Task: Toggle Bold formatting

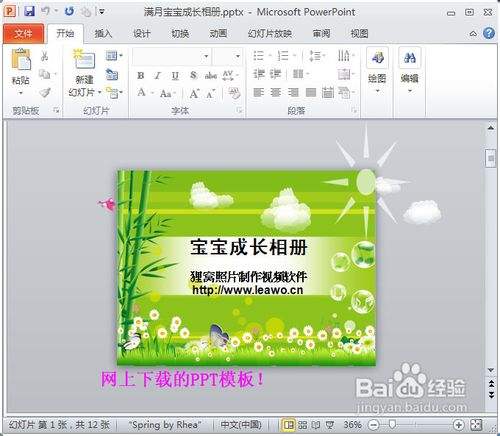Action: (141, 76)
